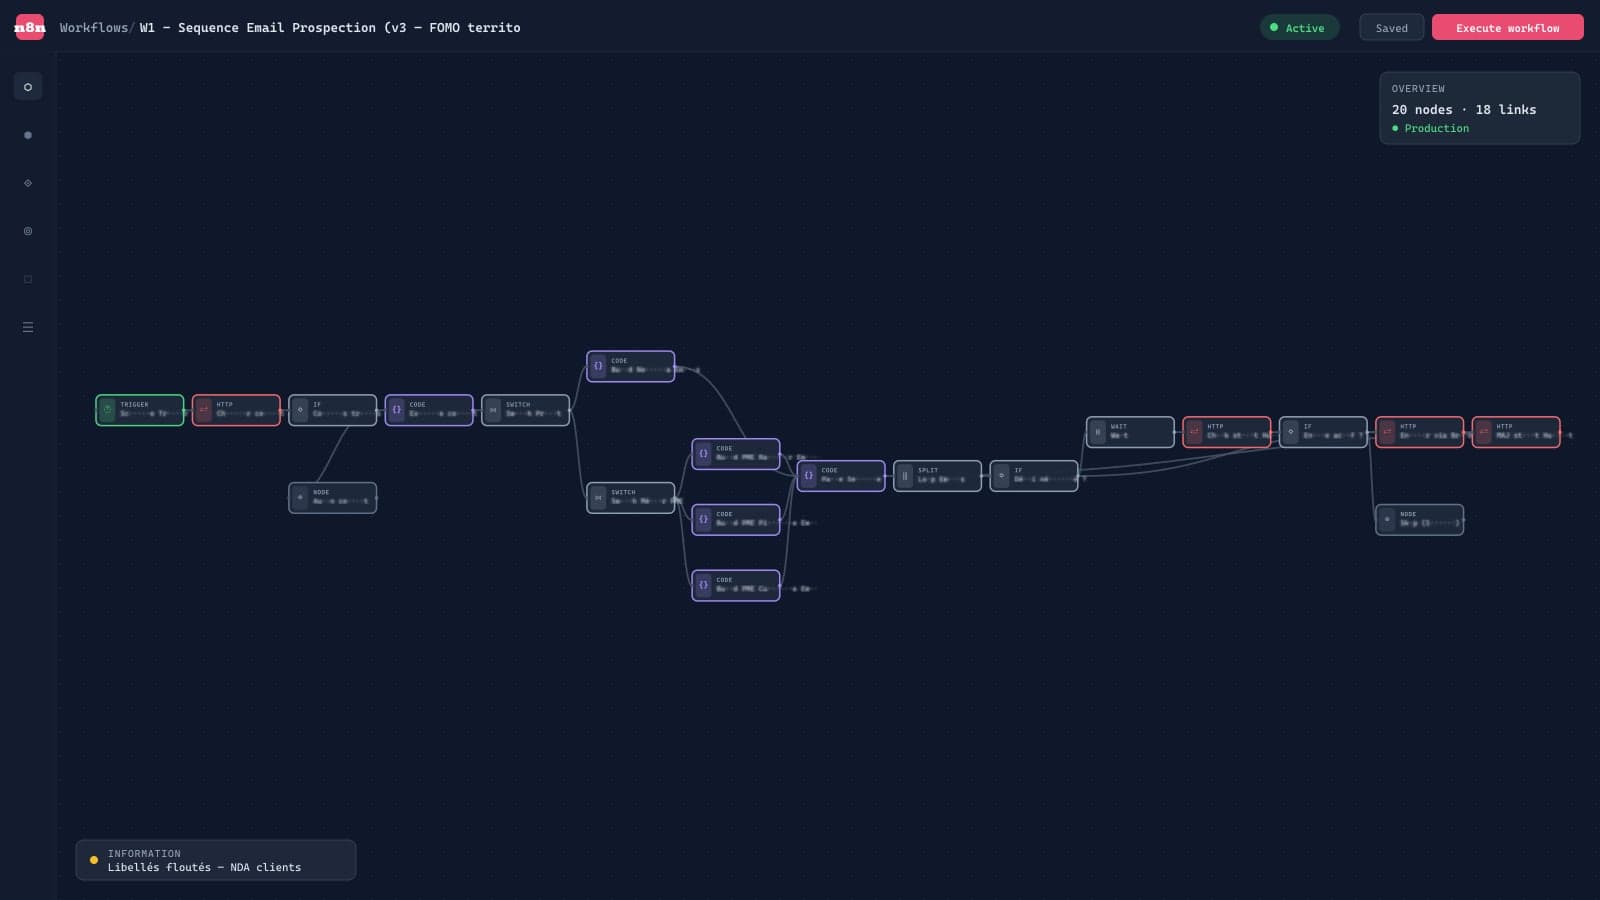Viewport: 1600px width, 900px height.
Task: Select the purple CODE node icon near the trigger
Action: (398, 410)
